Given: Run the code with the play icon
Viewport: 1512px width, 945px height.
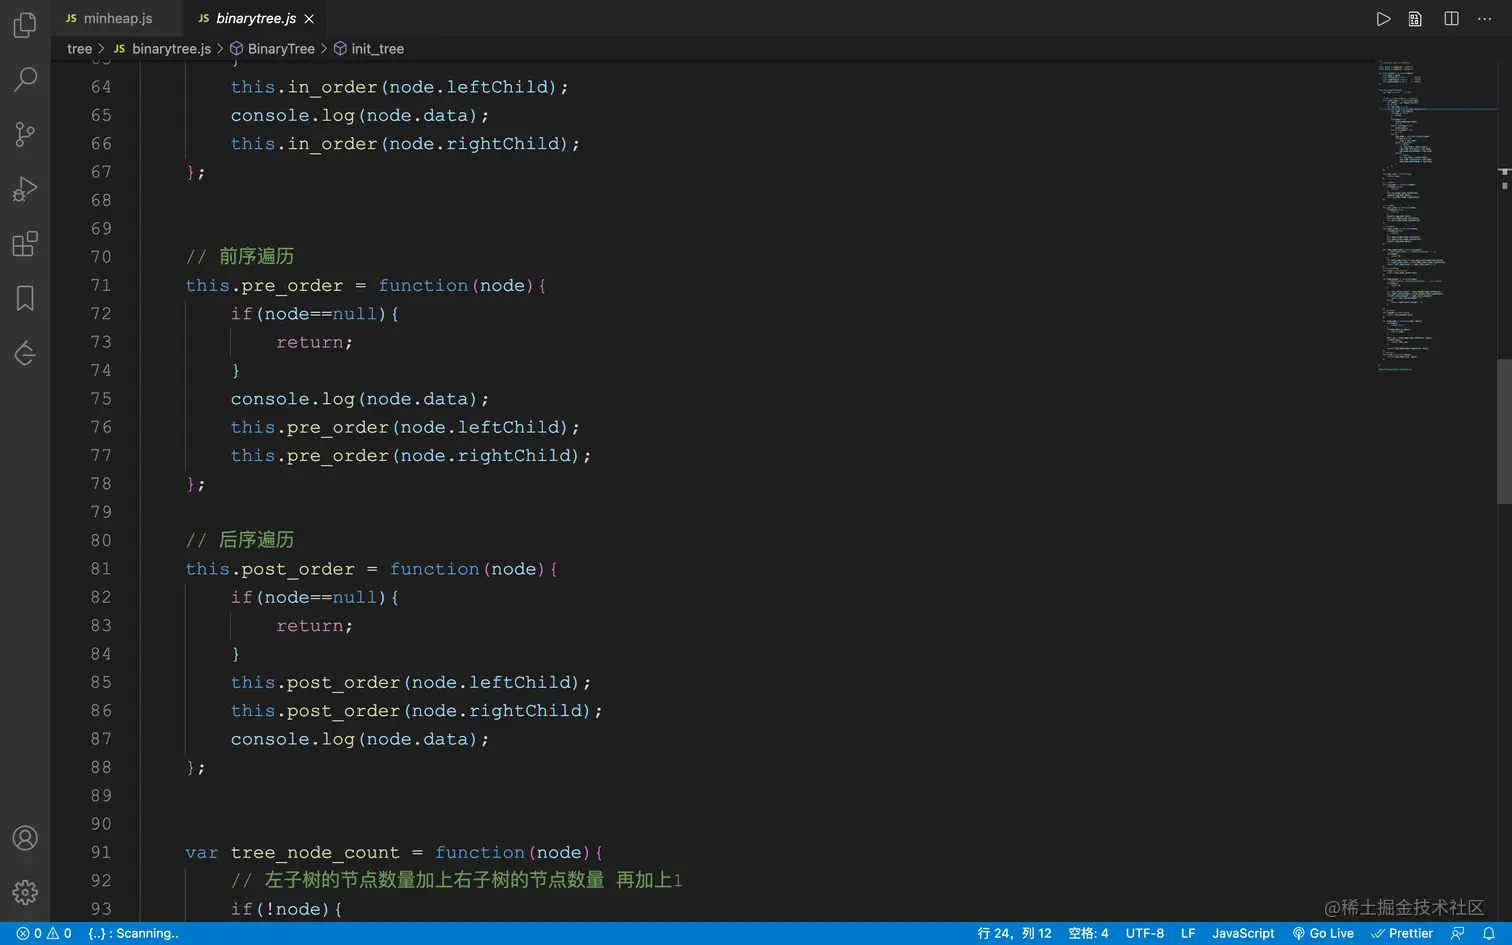Looking at the screenshot, I should (1383, 19).
